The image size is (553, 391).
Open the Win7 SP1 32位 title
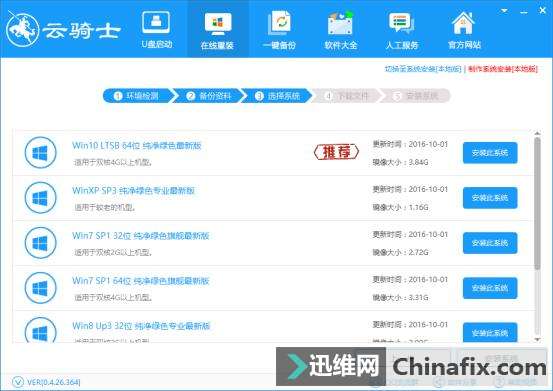click(141, 236)
